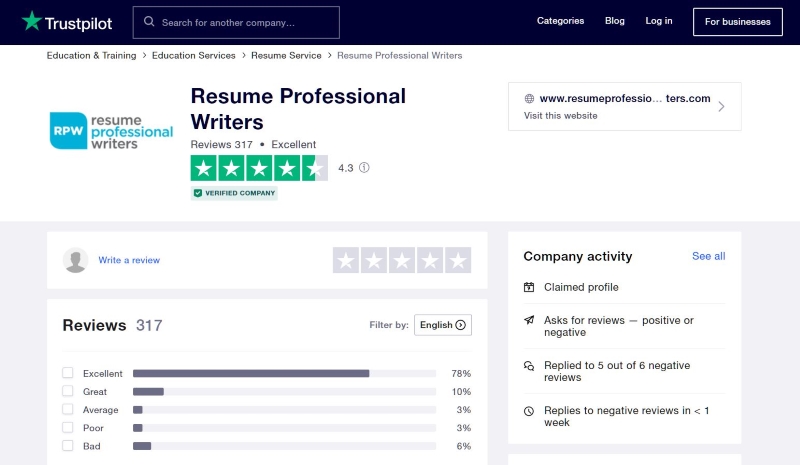Image resolution: width=800 pixels, height=465 pixels.
Task: Click Log in
Action: point(659,21)
